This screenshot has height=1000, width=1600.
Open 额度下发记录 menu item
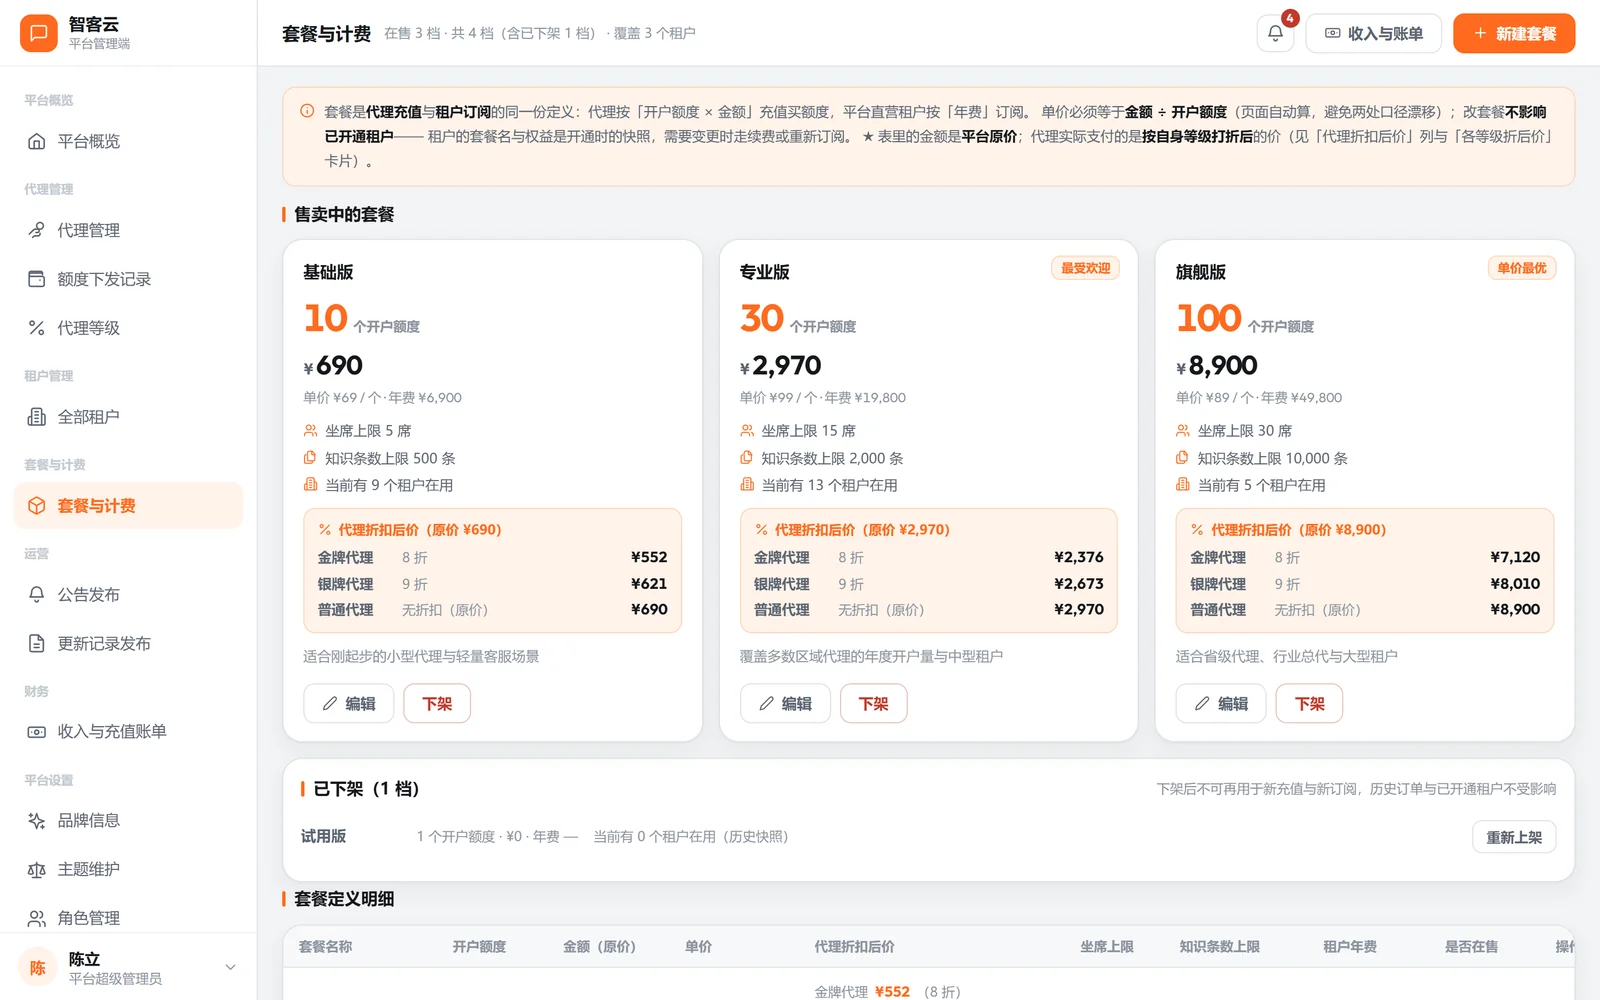coord(128,279)
